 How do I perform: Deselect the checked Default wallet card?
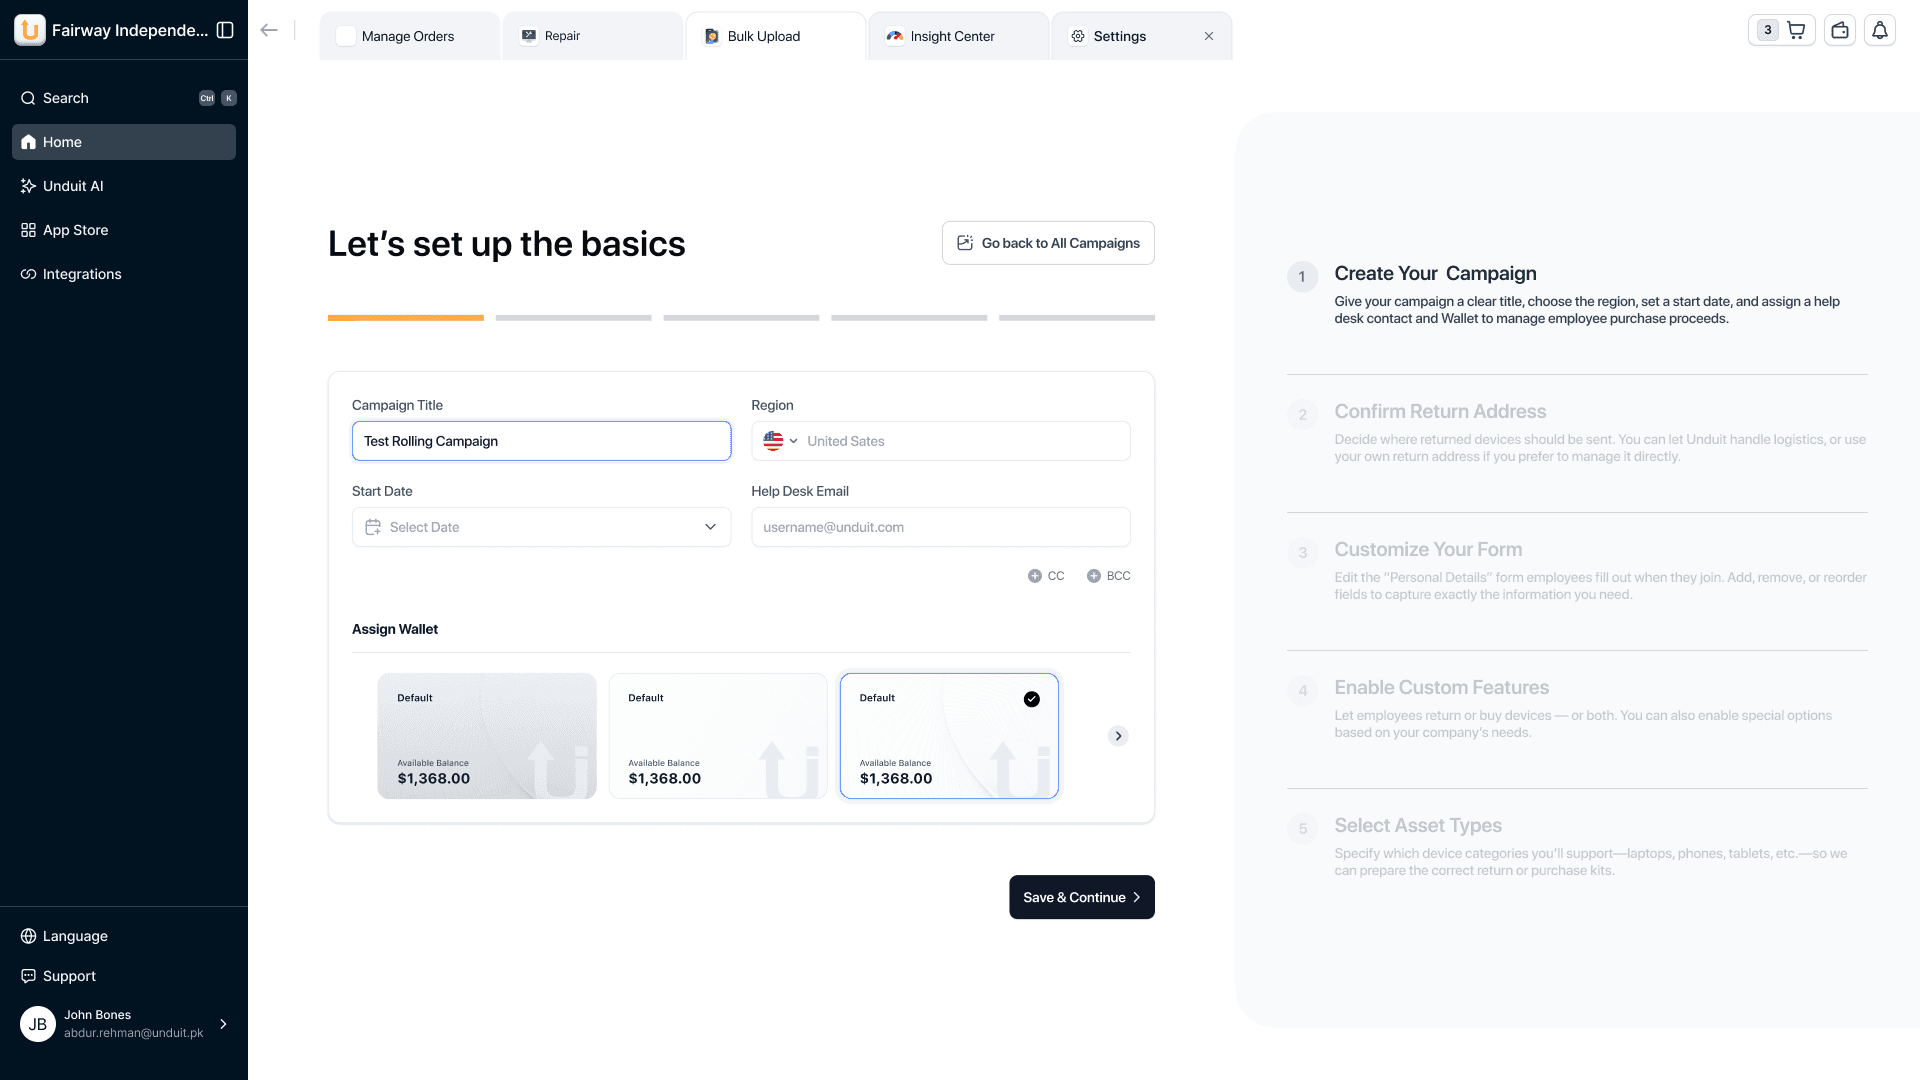tap(1032, 699)
